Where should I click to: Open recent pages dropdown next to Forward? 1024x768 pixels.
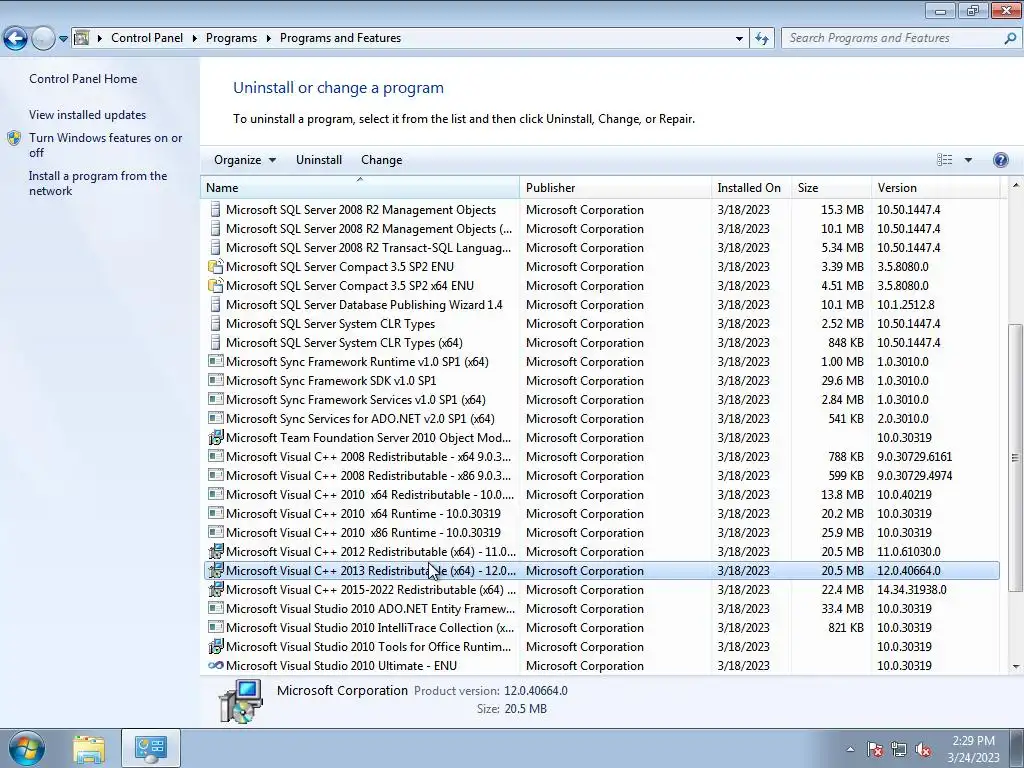tap(63, 39)
